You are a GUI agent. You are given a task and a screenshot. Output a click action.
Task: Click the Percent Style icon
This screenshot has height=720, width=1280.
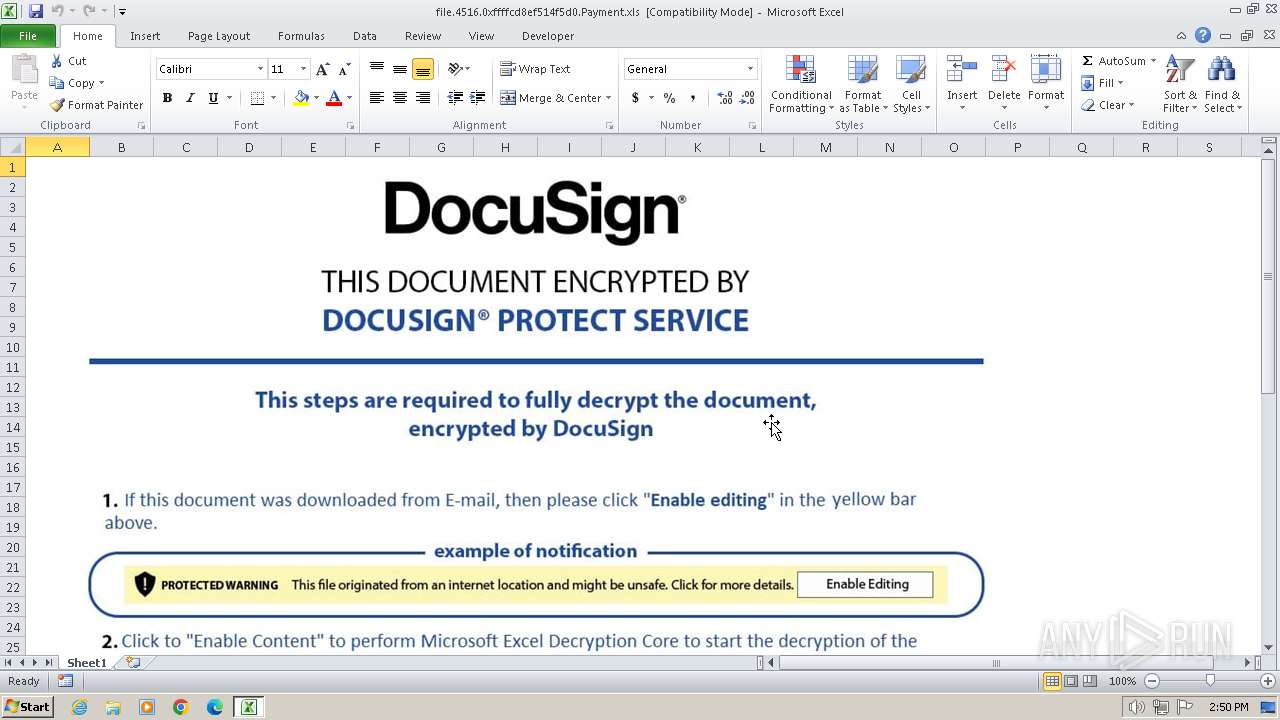point(669,98)
